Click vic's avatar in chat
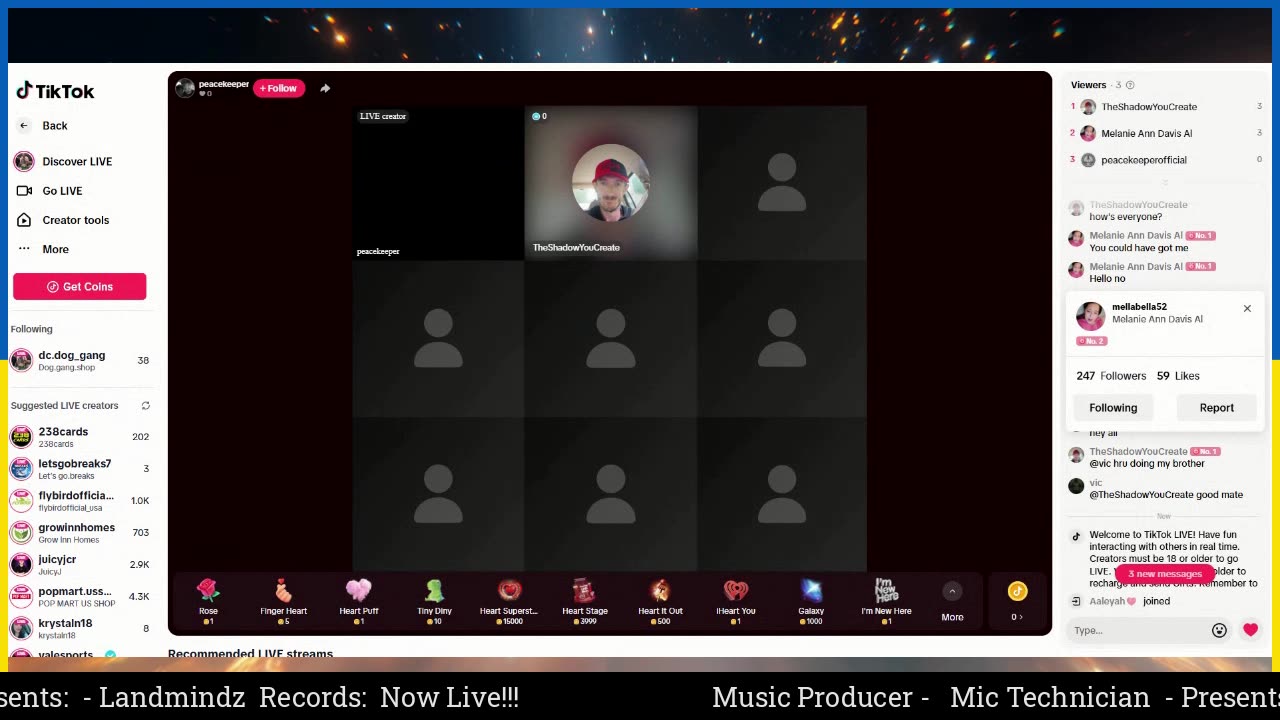Viewport: 1280px width, 720px height. click(1076, 486)
